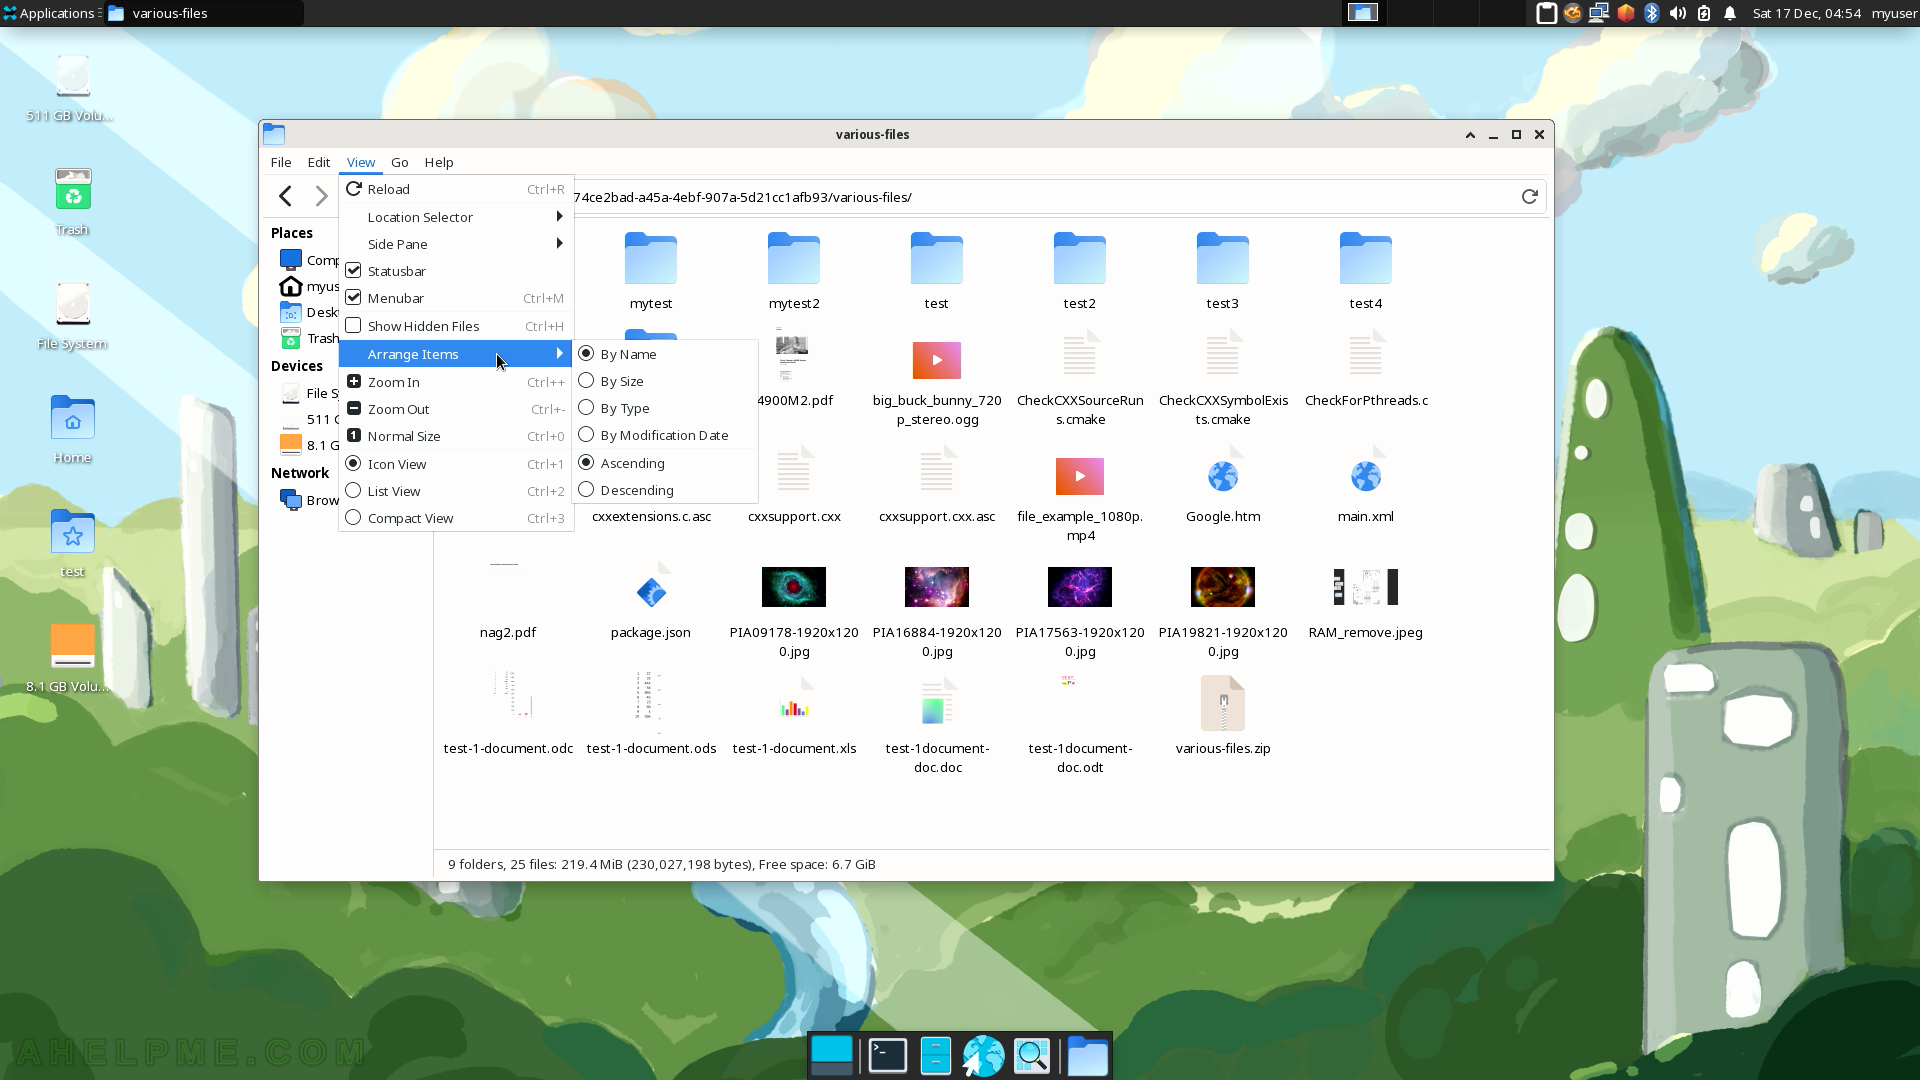Open the Go menu
1920x1080 pixels.
(400, 162)
